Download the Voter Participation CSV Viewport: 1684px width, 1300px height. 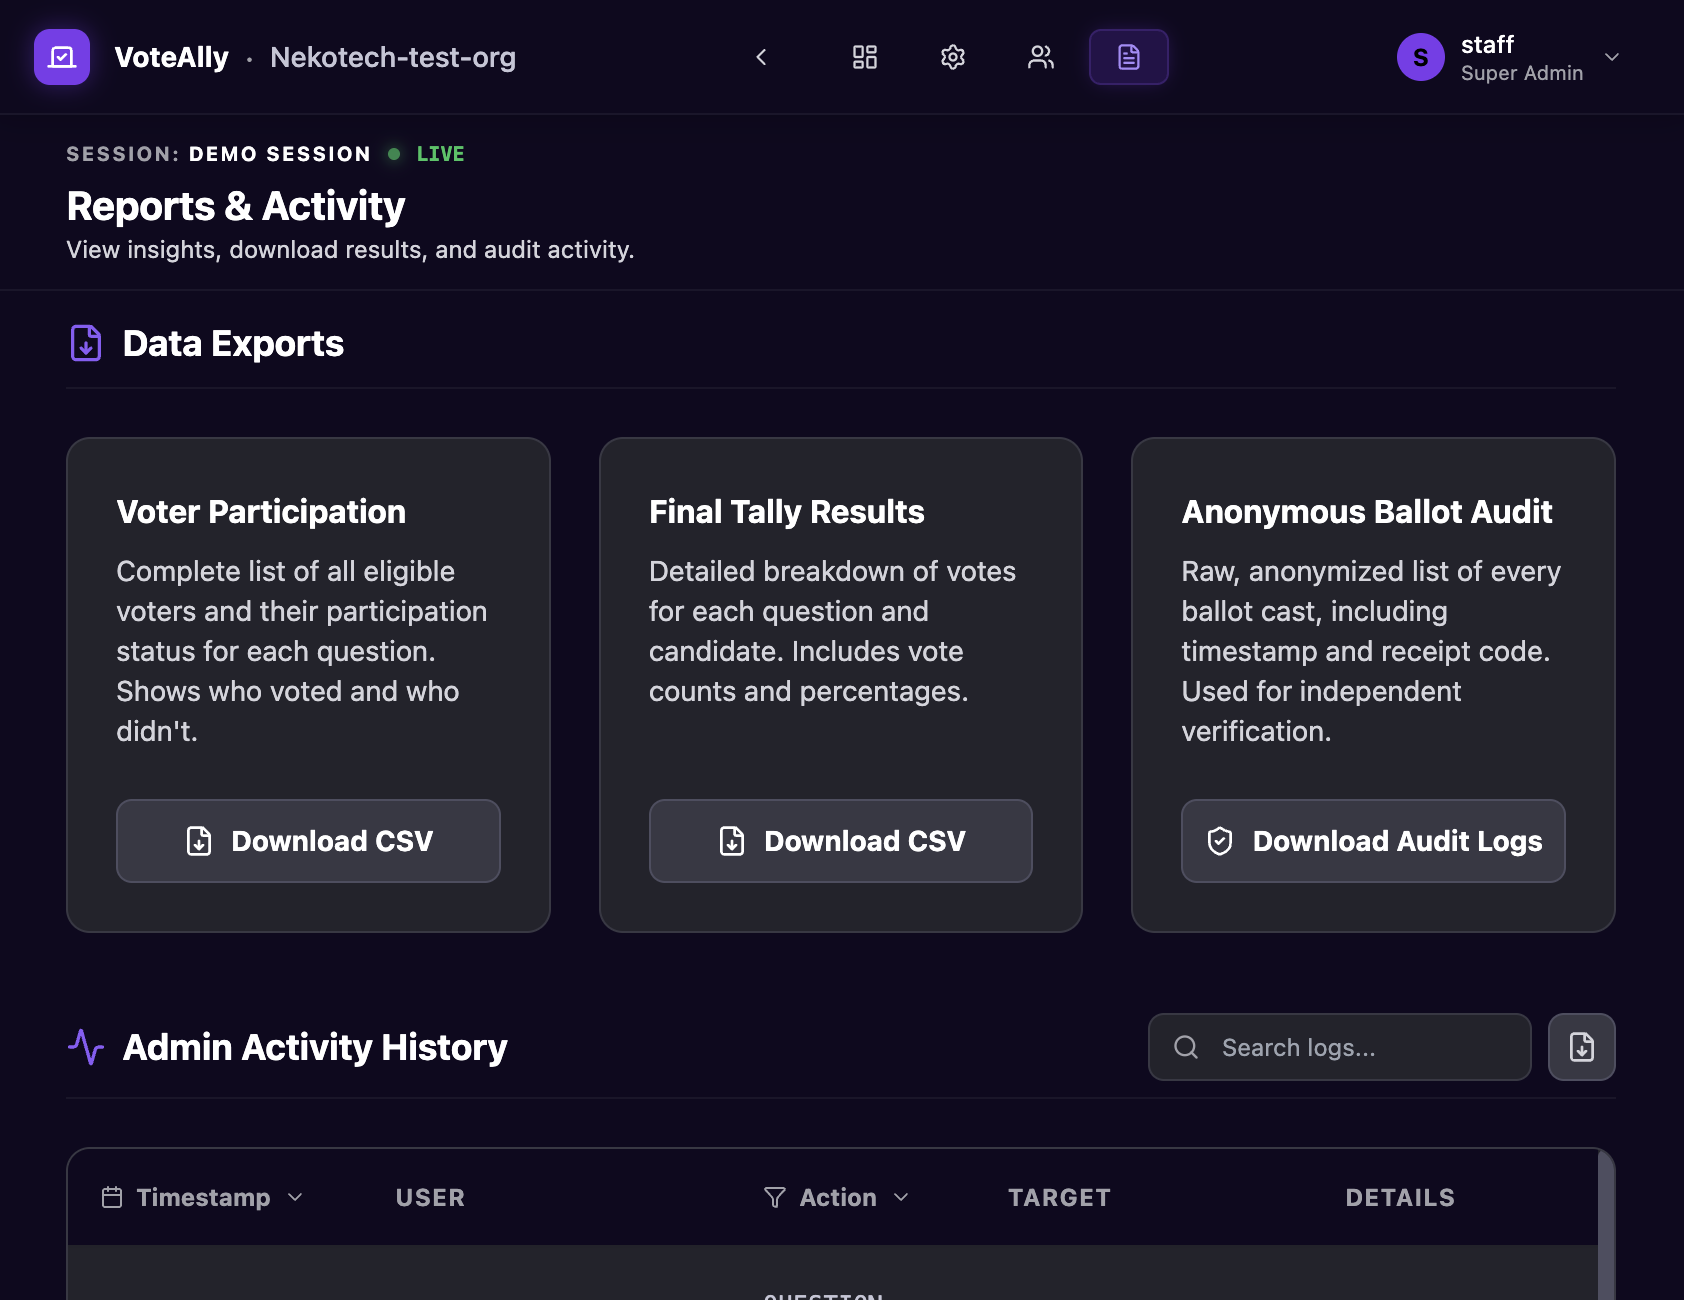[x=307, y=840]
